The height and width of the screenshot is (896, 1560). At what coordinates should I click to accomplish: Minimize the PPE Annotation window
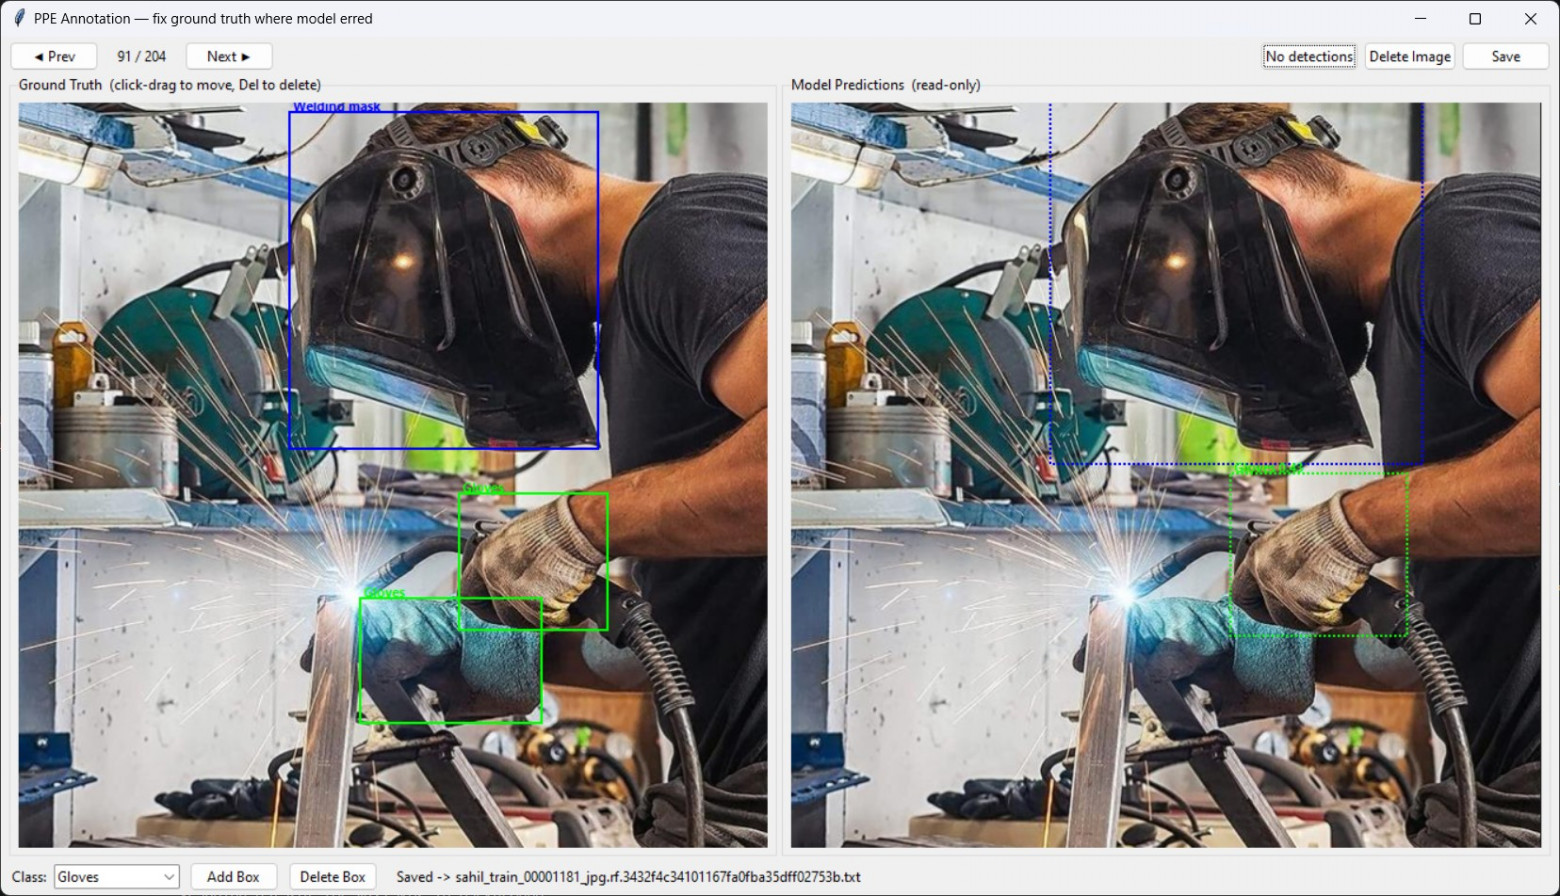pyautogui.click(x=1420, y=18)
